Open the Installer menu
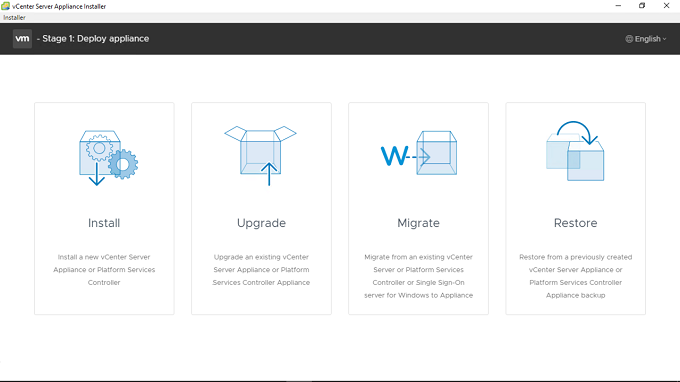 [x=14, y=18]
